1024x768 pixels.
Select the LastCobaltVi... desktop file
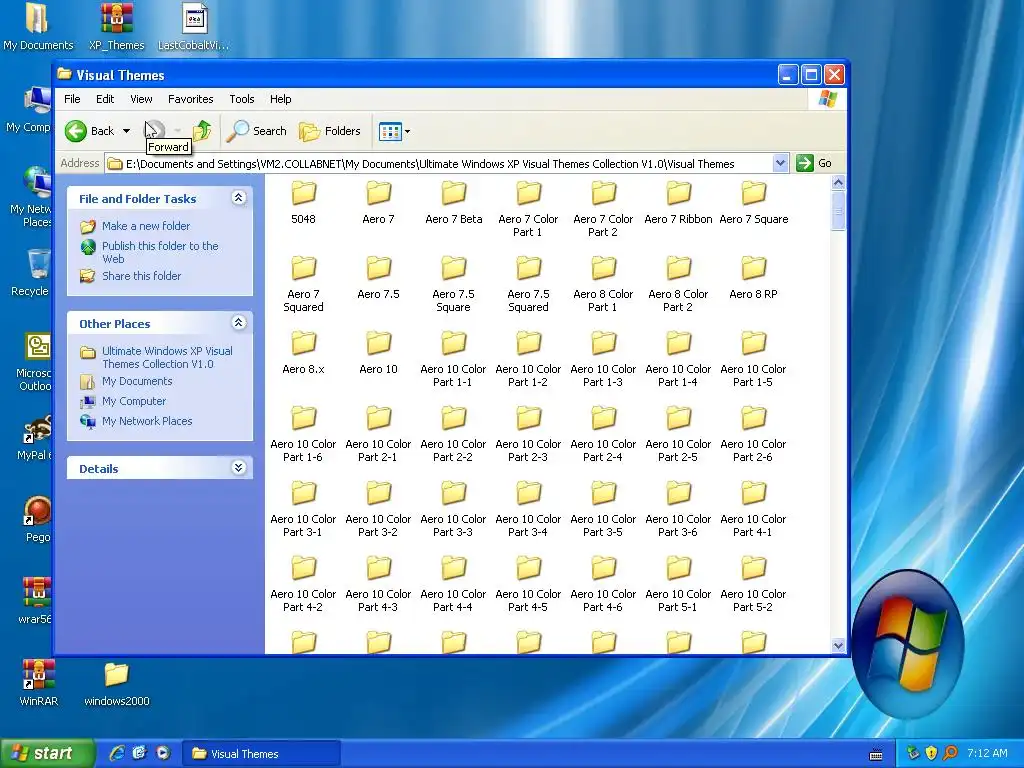[194, 27]
